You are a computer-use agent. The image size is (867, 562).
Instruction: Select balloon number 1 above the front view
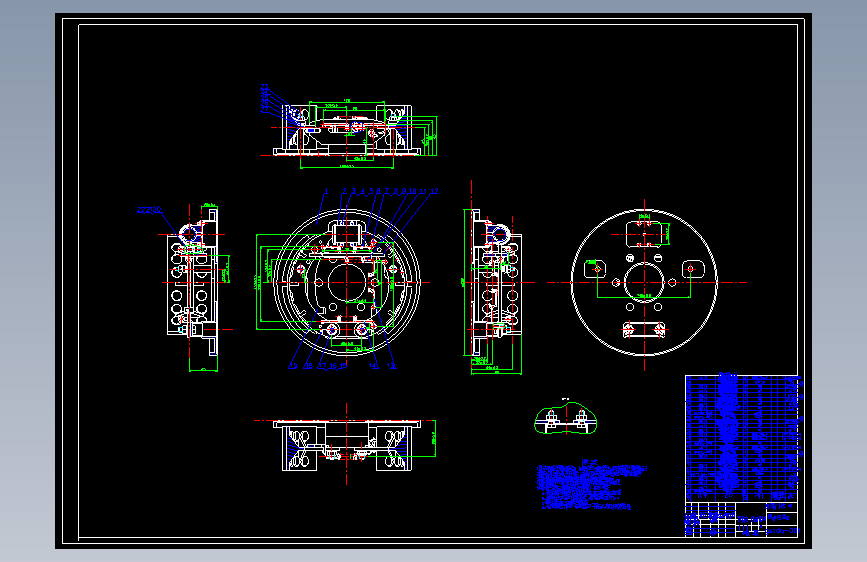click(326, 191)
